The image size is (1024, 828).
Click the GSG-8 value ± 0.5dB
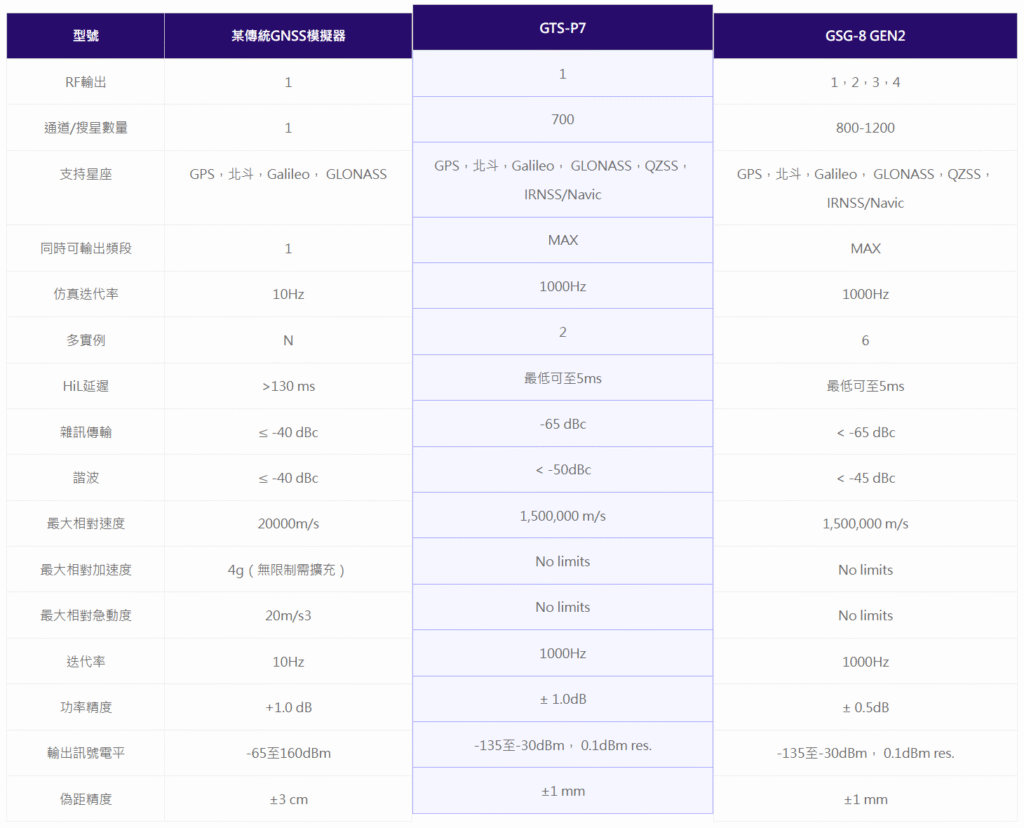coord(865,707)
